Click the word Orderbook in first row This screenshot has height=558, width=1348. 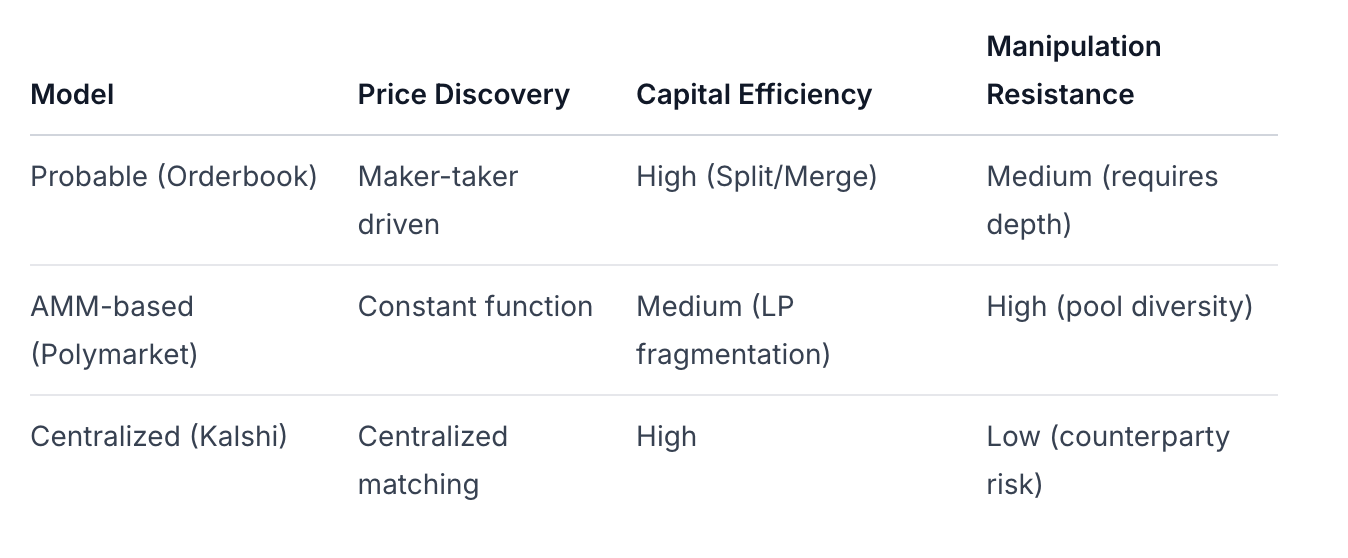coord(237,177)
